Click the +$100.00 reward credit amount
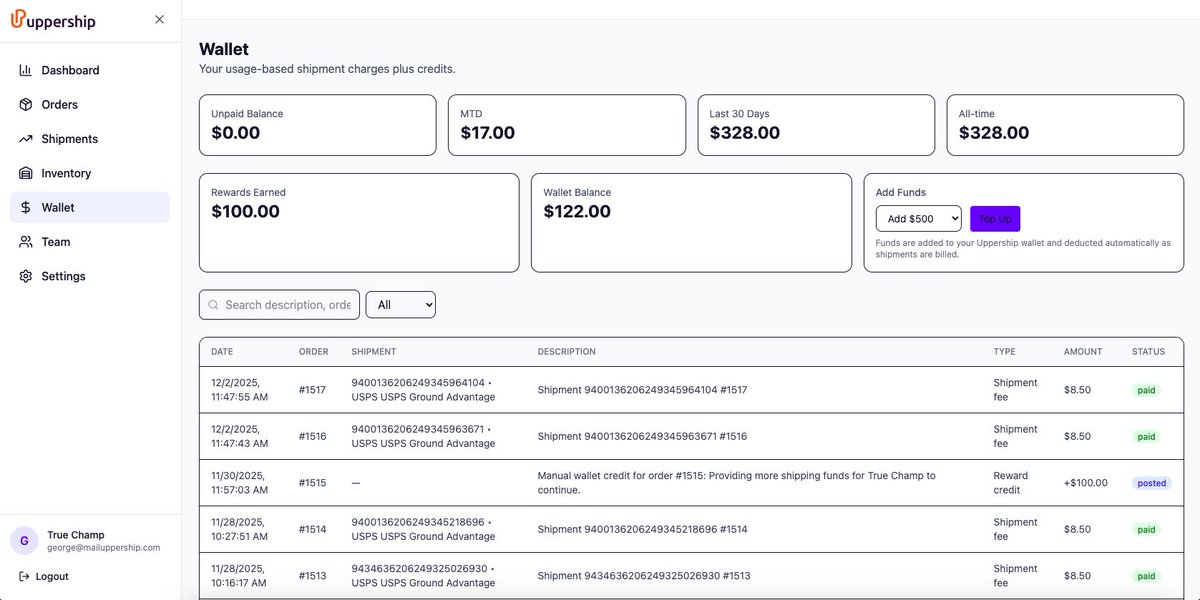Screen dimensions: 1200x600 pos(1086,483)
